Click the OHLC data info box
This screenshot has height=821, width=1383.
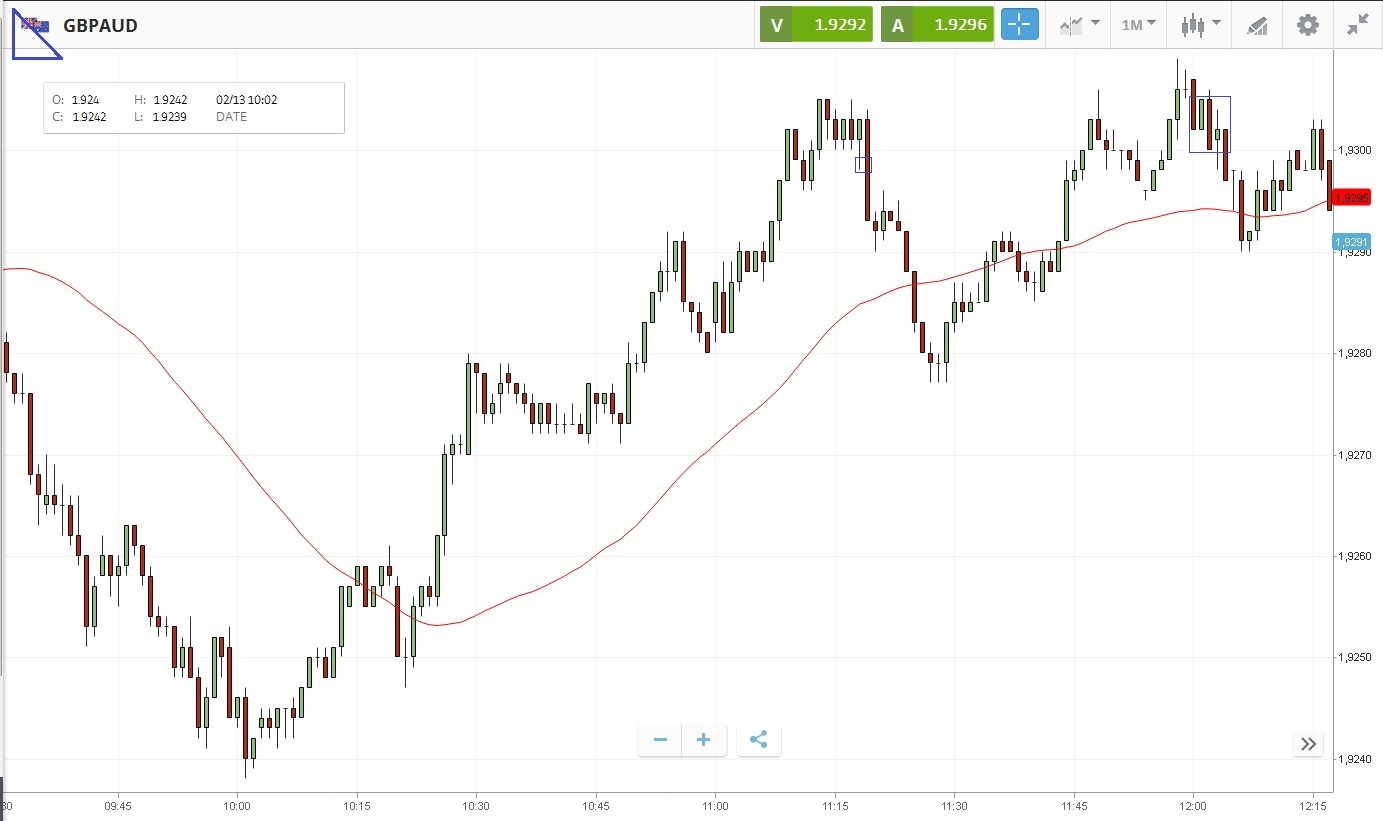pyautogui.click(x=194, y=108)
